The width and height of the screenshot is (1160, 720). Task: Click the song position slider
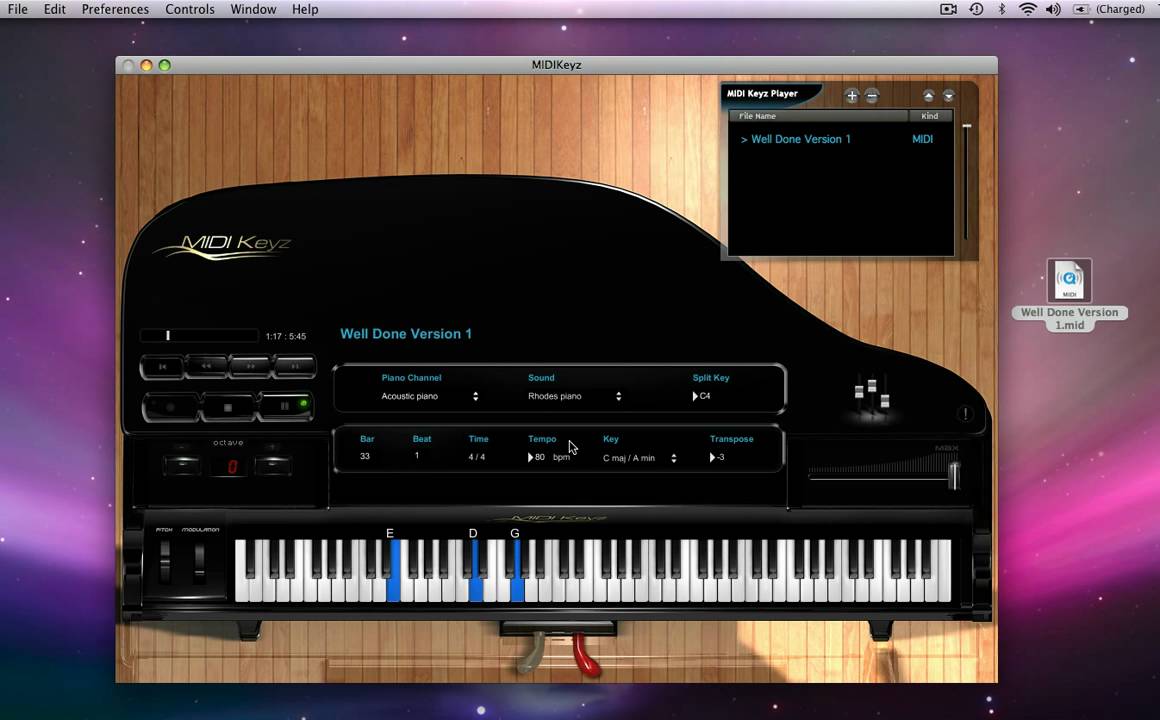pyautogui.click(x=199, y=336)
